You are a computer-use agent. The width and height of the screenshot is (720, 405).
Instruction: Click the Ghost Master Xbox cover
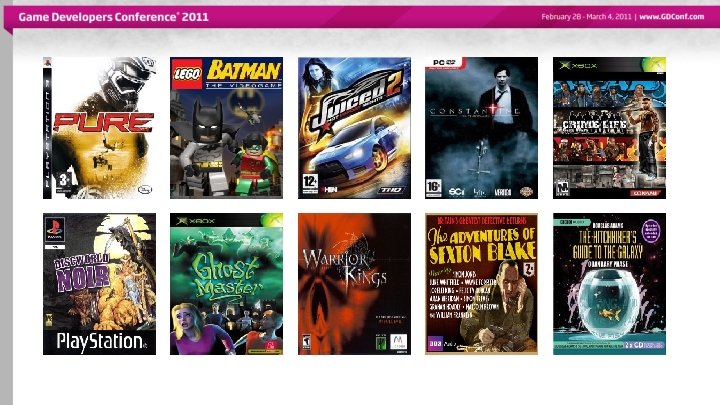click(226, 284)
